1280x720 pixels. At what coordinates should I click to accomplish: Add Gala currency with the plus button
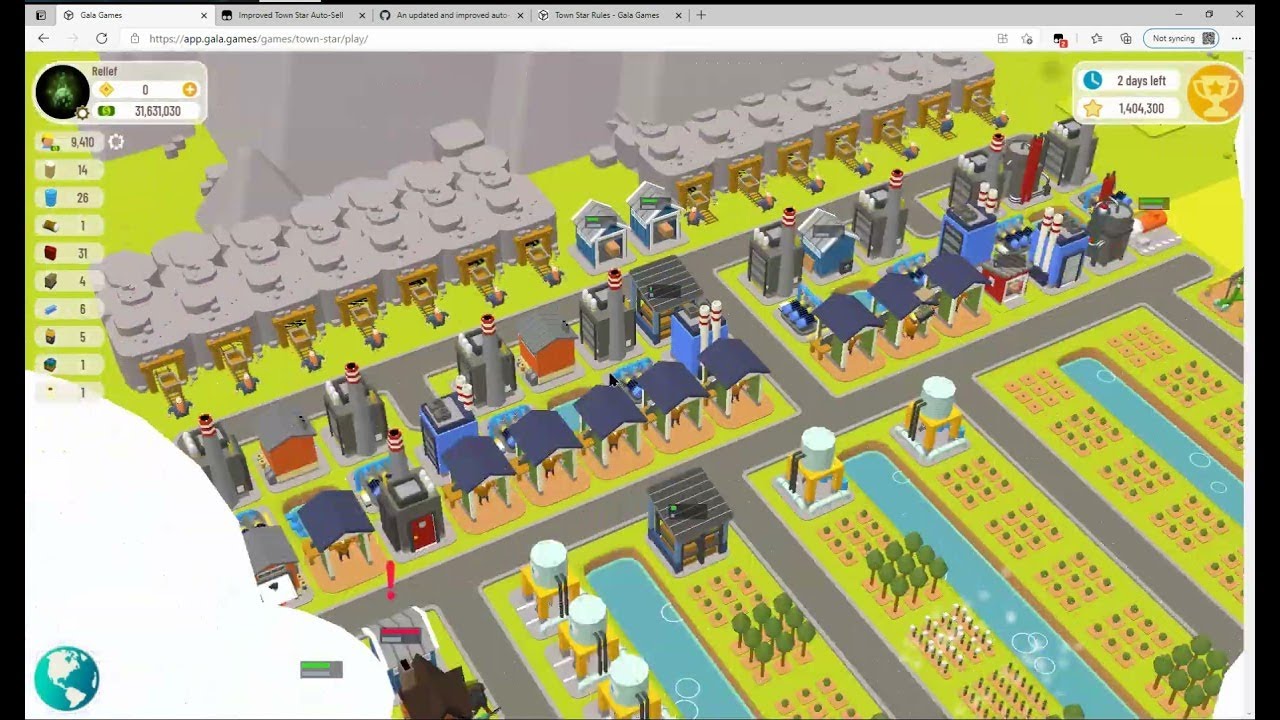(189, 90)
